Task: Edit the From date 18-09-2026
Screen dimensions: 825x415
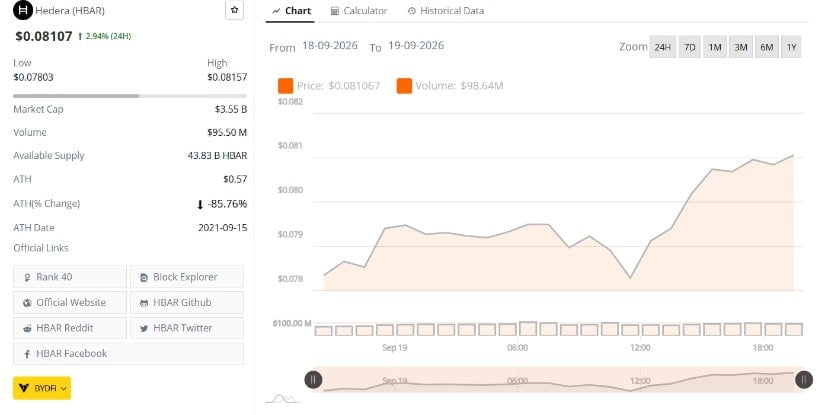Action: 330,46
